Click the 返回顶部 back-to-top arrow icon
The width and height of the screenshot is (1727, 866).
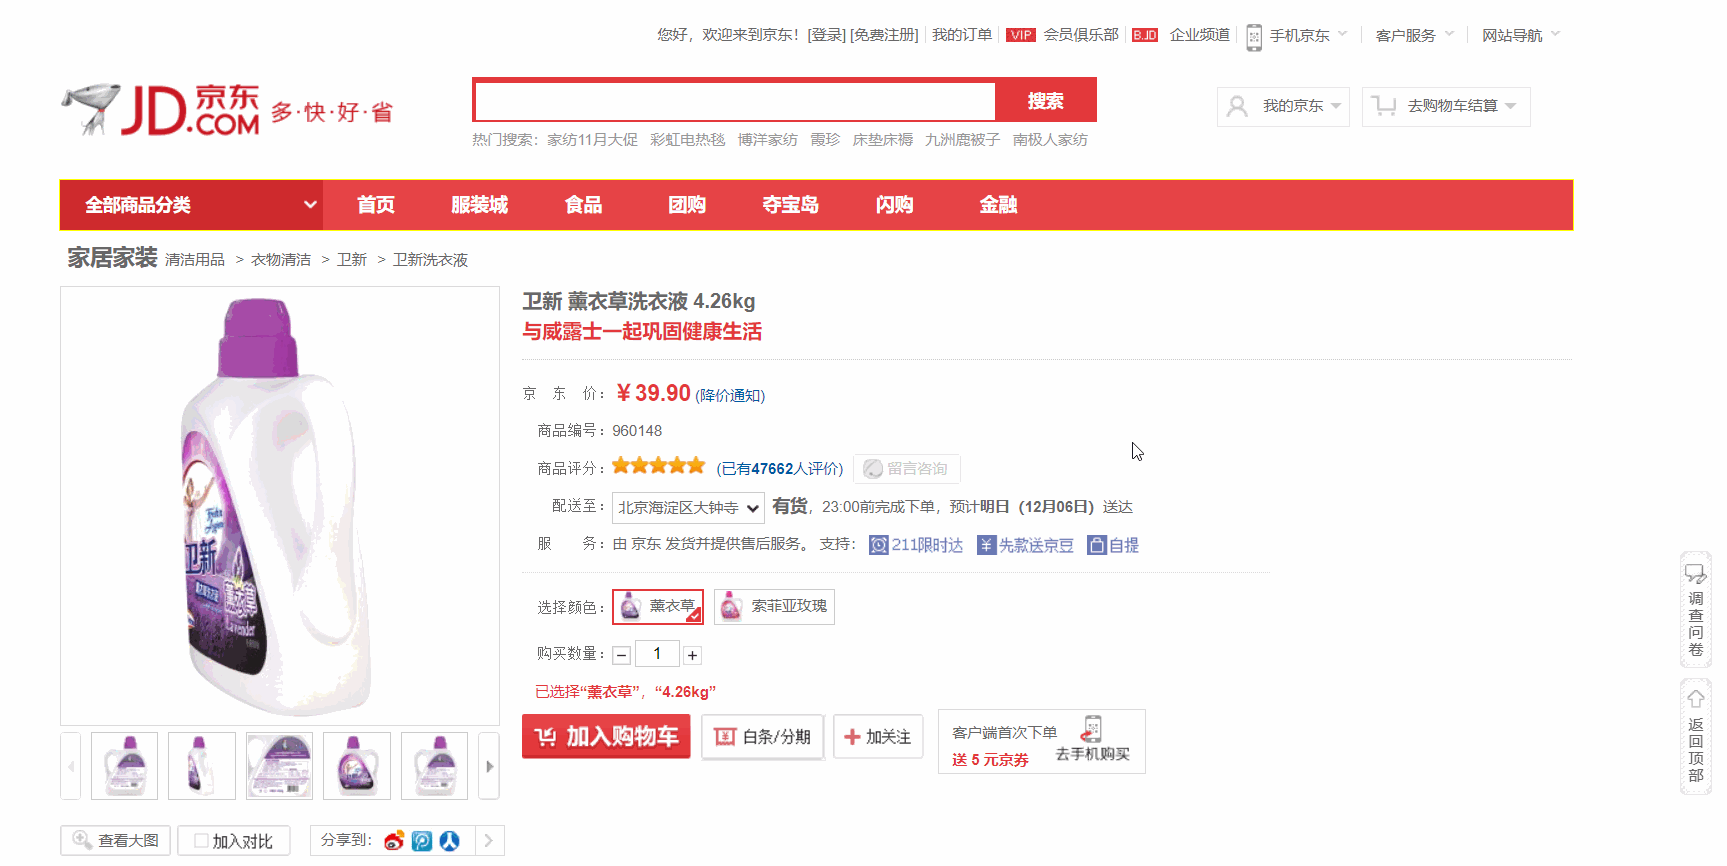tap(1696, 699)
